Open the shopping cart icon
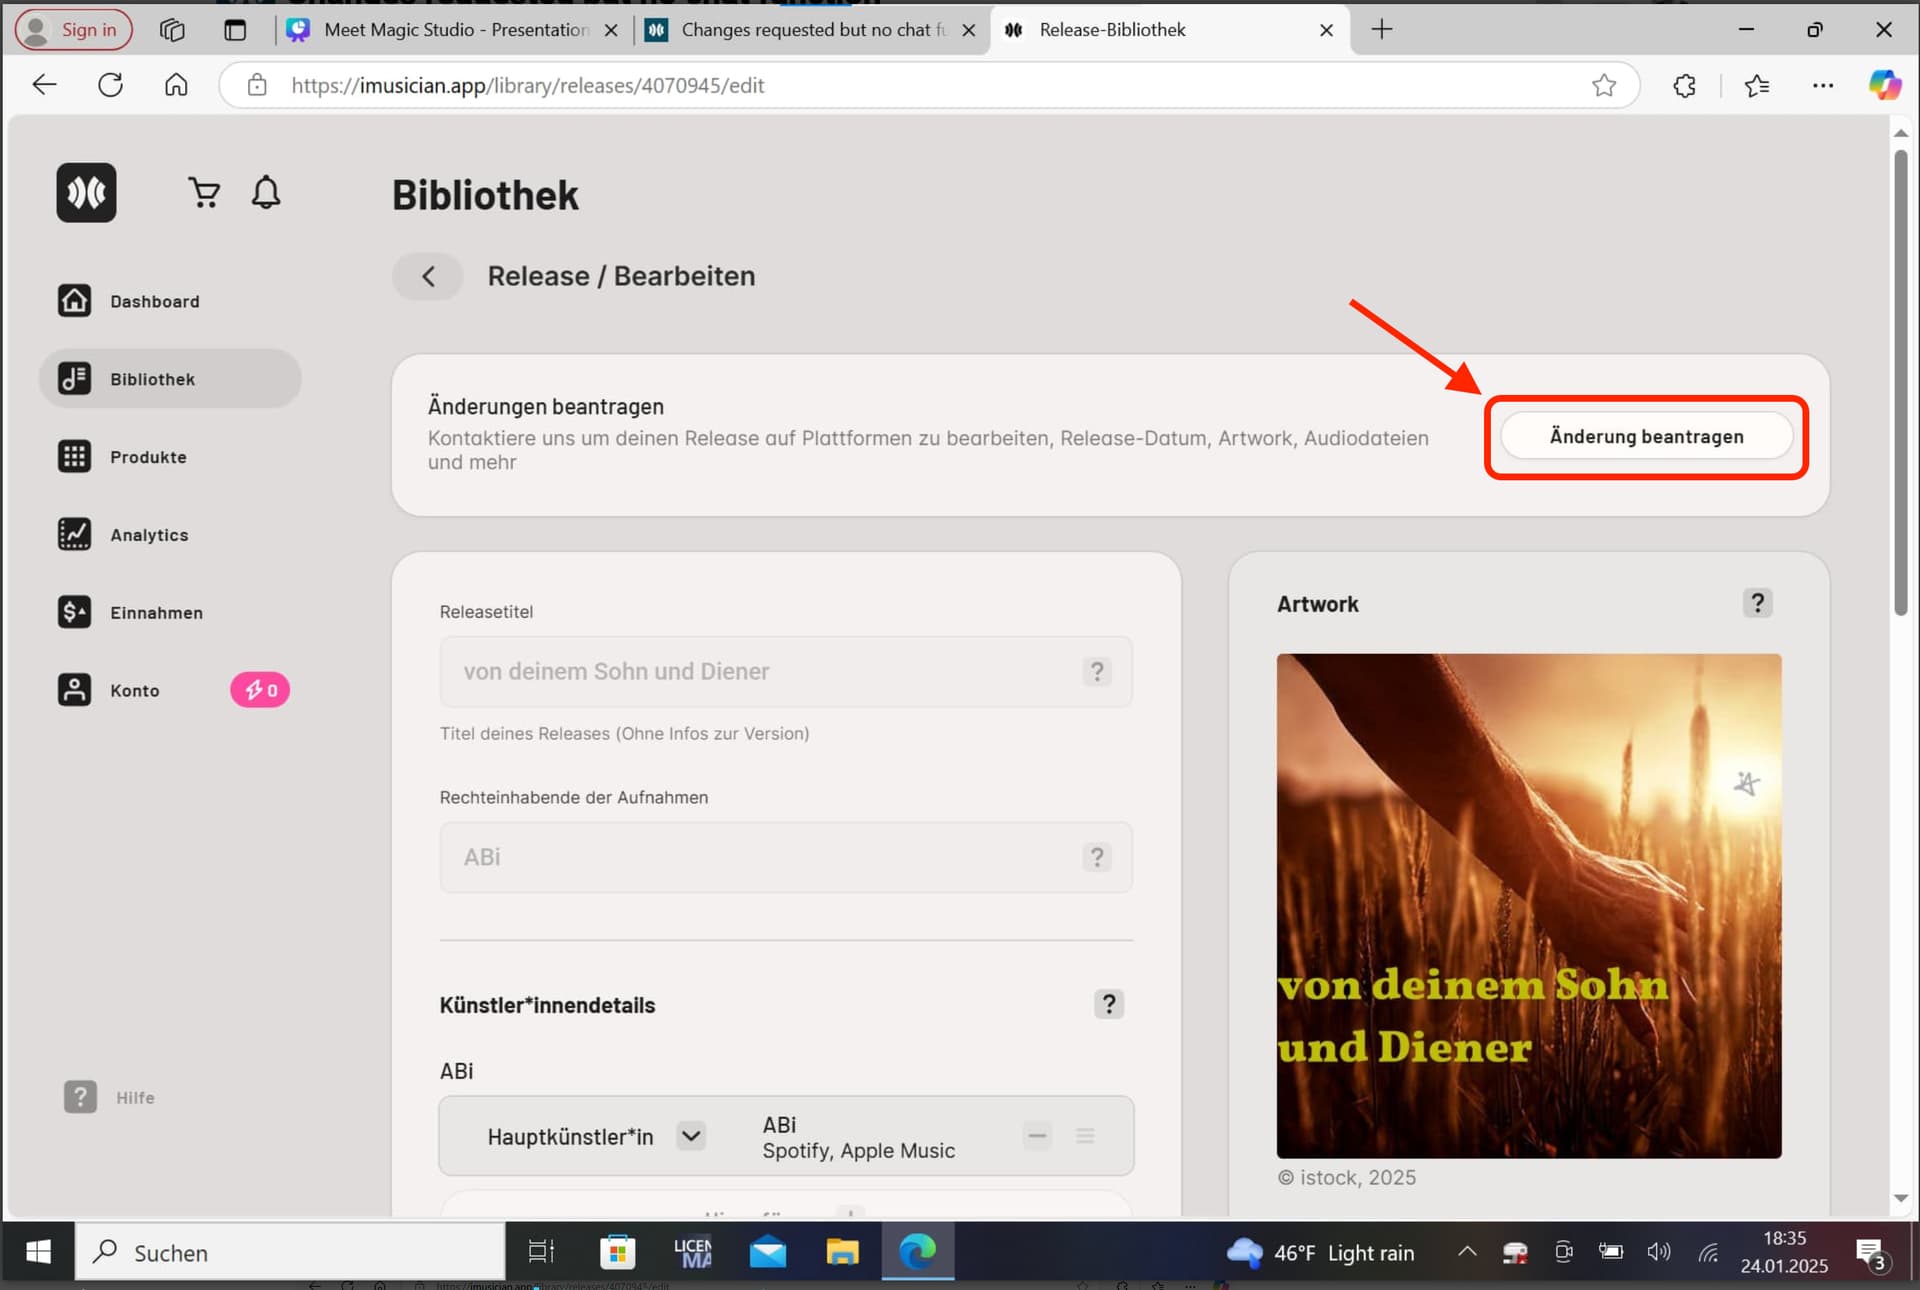This screenshot has height=1290, width=1920. tap(204, 192)
